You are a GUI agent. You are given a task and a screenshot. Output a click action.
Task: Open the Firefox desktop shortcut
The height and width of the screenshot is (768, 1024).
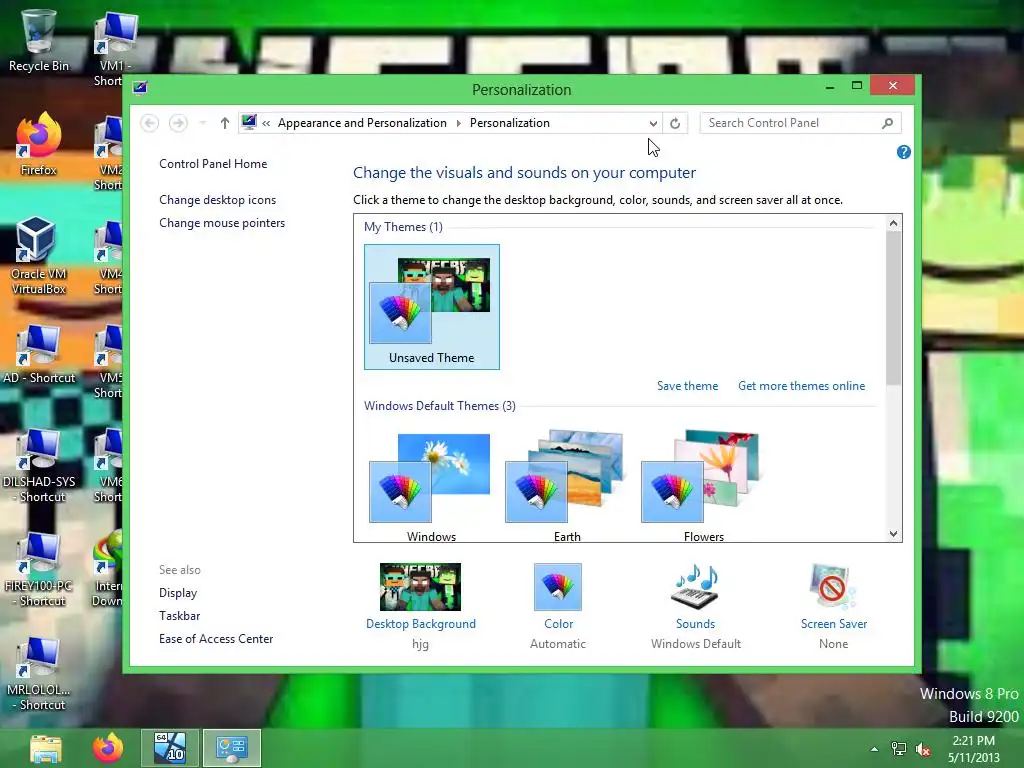39,144
